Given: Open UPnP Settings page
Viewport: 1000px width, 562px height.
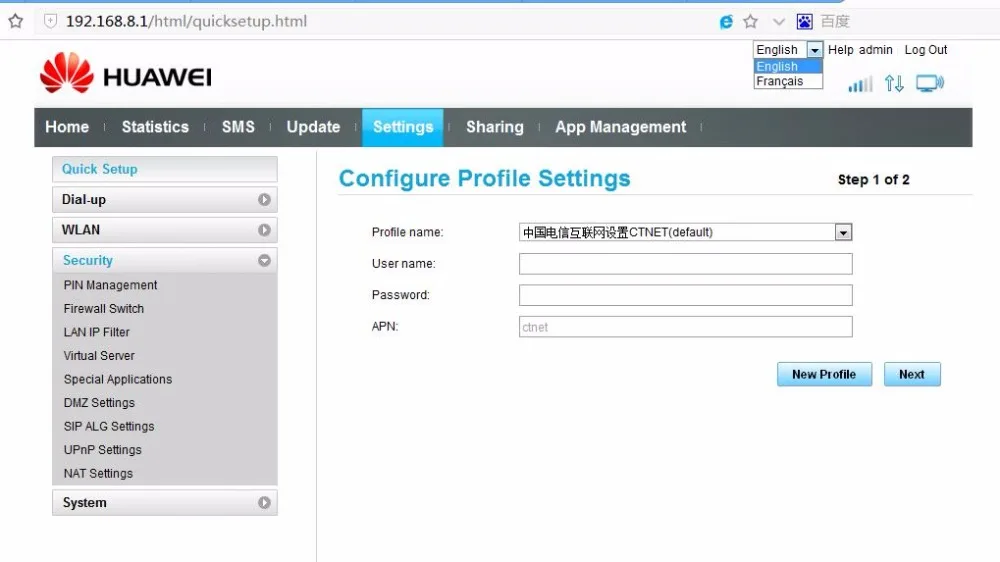Looking at the screenshot, I should click(x=102, y=450).
